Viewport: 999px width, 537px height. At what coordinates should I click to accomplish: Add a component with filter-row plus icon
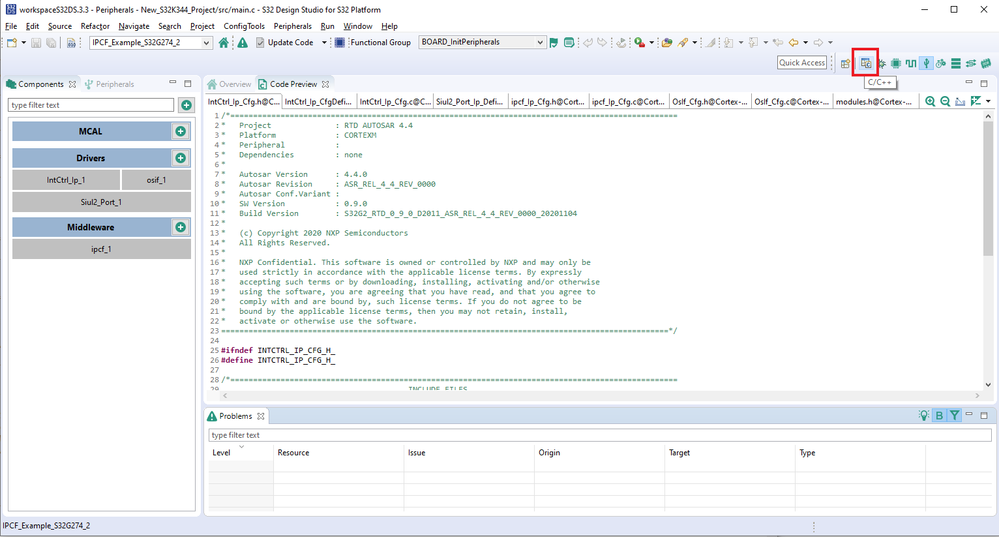coord(186,105)
